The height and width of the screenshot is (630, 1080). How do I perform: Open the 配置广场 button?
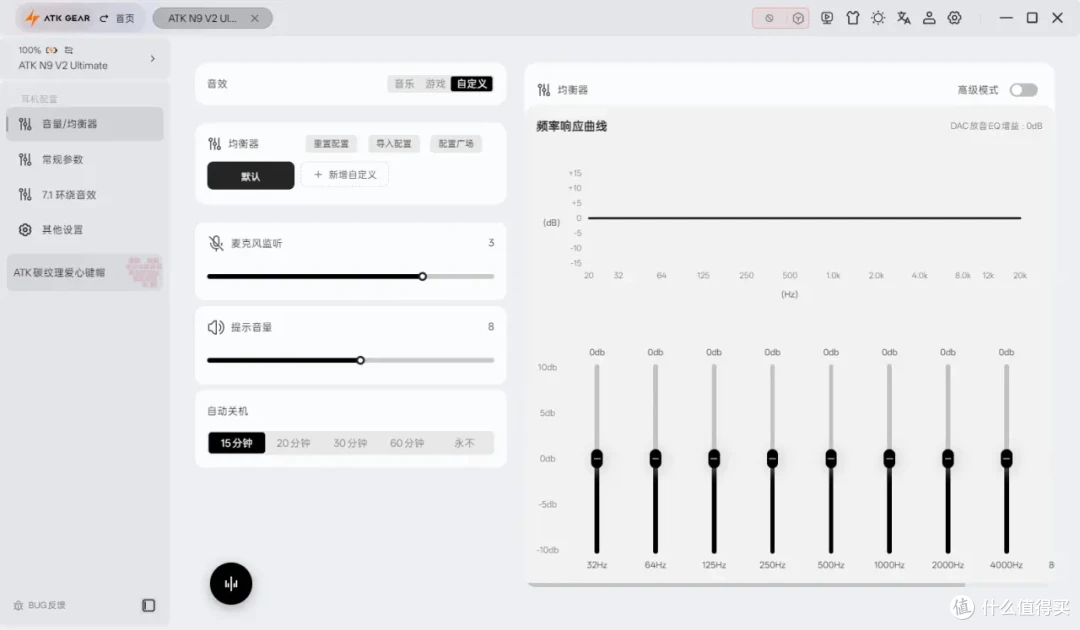tap(456, 144)
